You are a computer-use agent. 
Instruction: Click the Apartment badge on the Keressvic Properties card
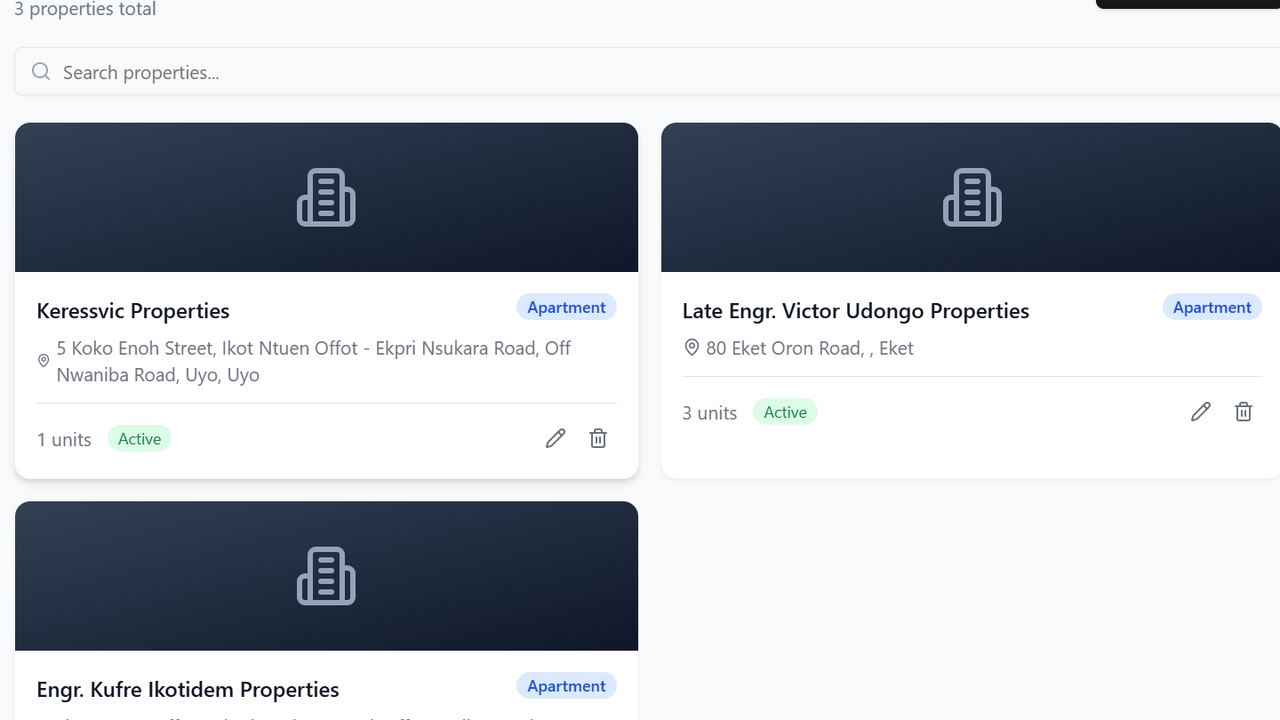pyautogui.click(x=566, y=307)
